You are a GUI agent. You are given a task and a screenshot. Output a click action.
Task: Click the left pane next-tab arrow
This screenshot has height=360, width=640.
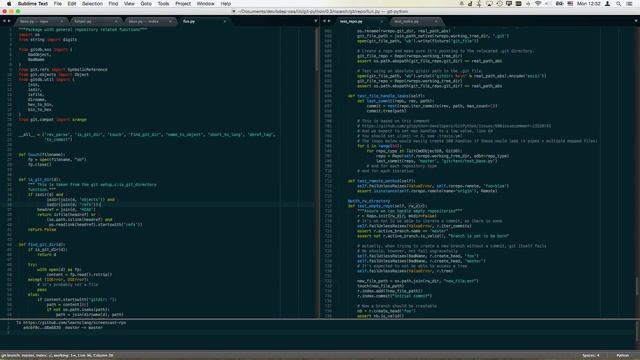(x=9, y=21)
